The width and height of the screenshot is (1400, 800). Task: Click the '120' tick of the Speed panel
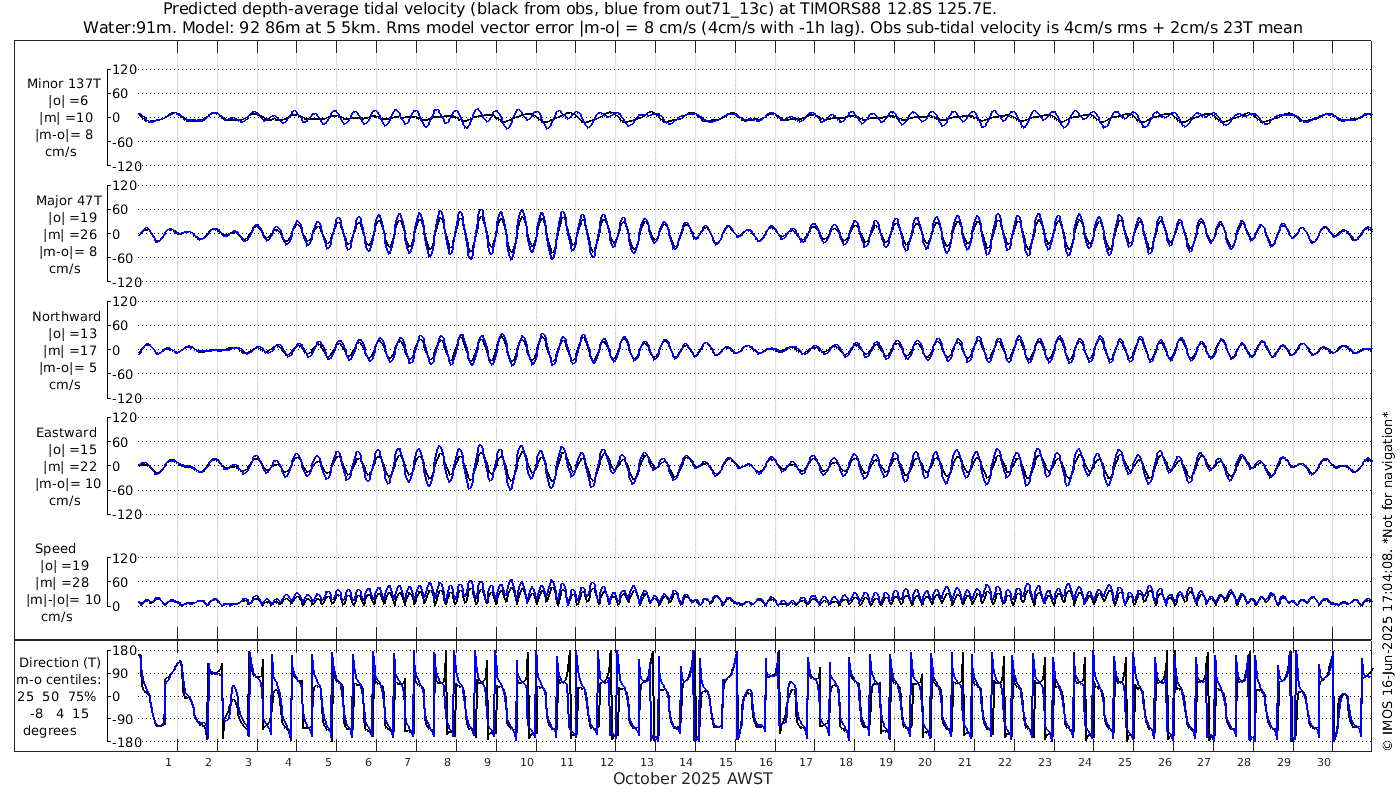[x=124, y=558]
